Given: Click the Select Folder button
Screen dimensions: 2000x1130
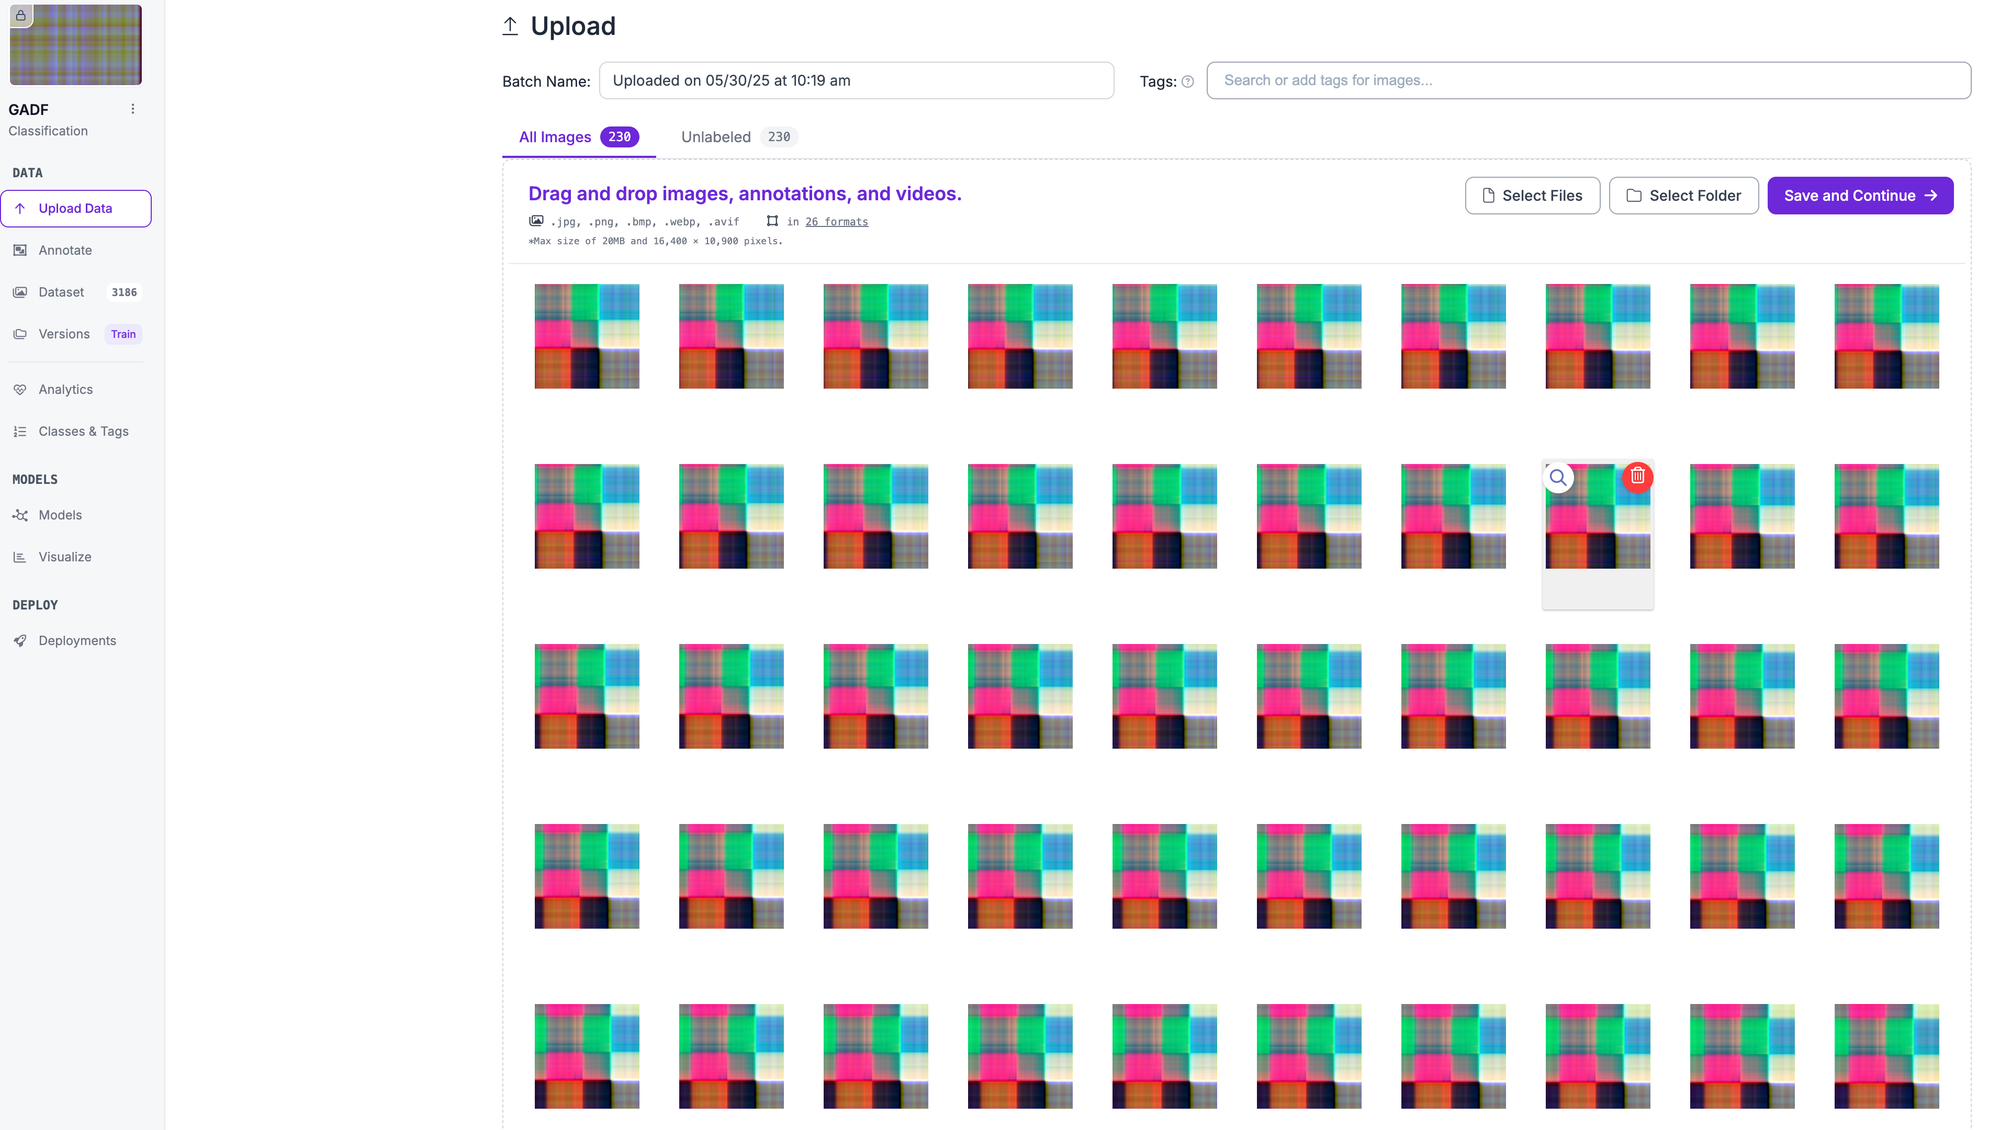Looking at the screenshot, I should point(1683,196).
